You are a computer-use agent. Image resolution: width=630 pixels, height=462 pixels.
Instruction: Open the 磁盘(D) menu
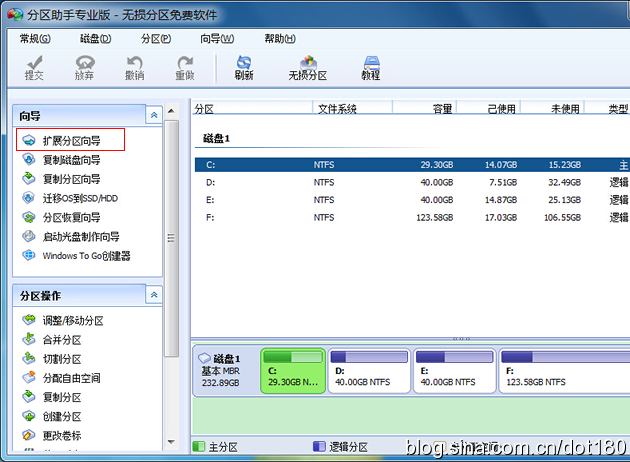tap(95, 39)
